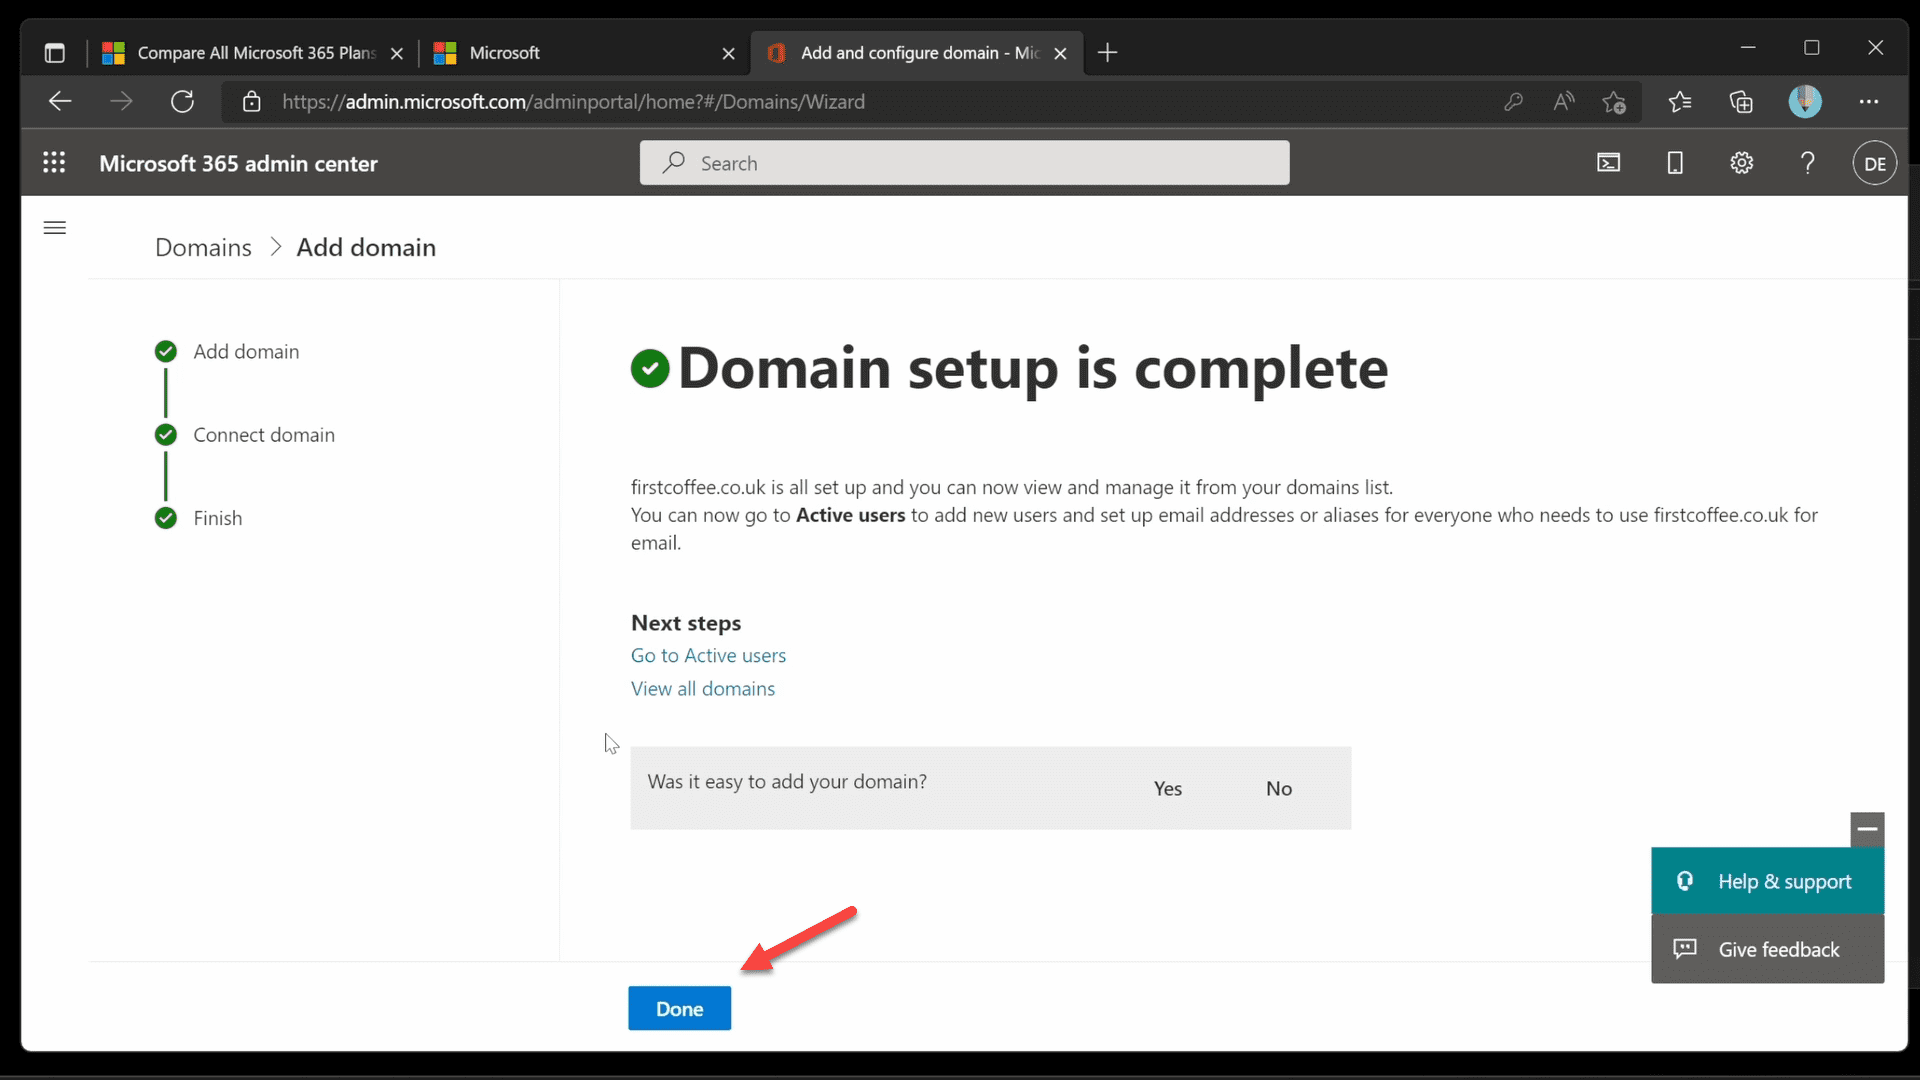Open the browser Favorites list icon
Viewport: 1920px width, 1080px height.
[x=1681, y=101]
